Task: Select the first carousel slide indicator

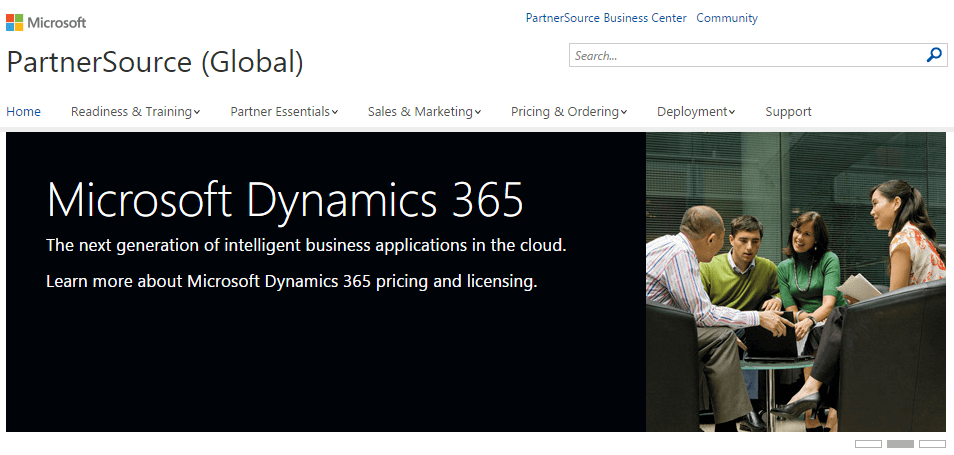Action: click(x=868, y=444)
